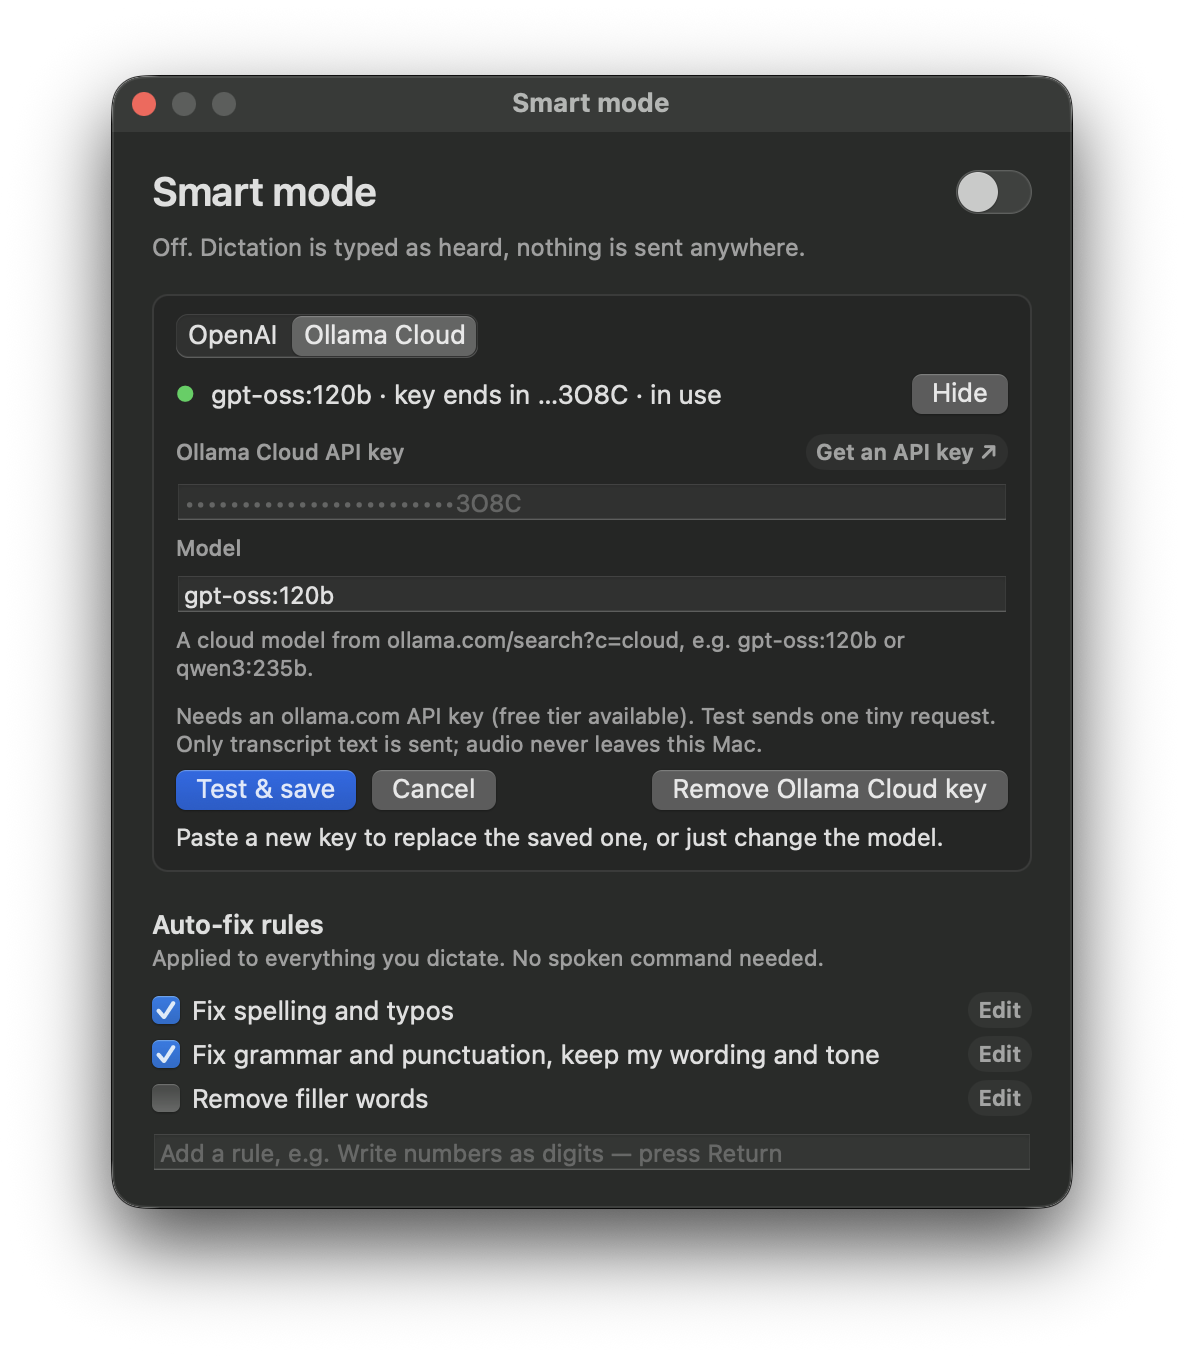Edit the Remove filler words rule
This screenshot has height=1356, width=1184.
click(999, 1098)
